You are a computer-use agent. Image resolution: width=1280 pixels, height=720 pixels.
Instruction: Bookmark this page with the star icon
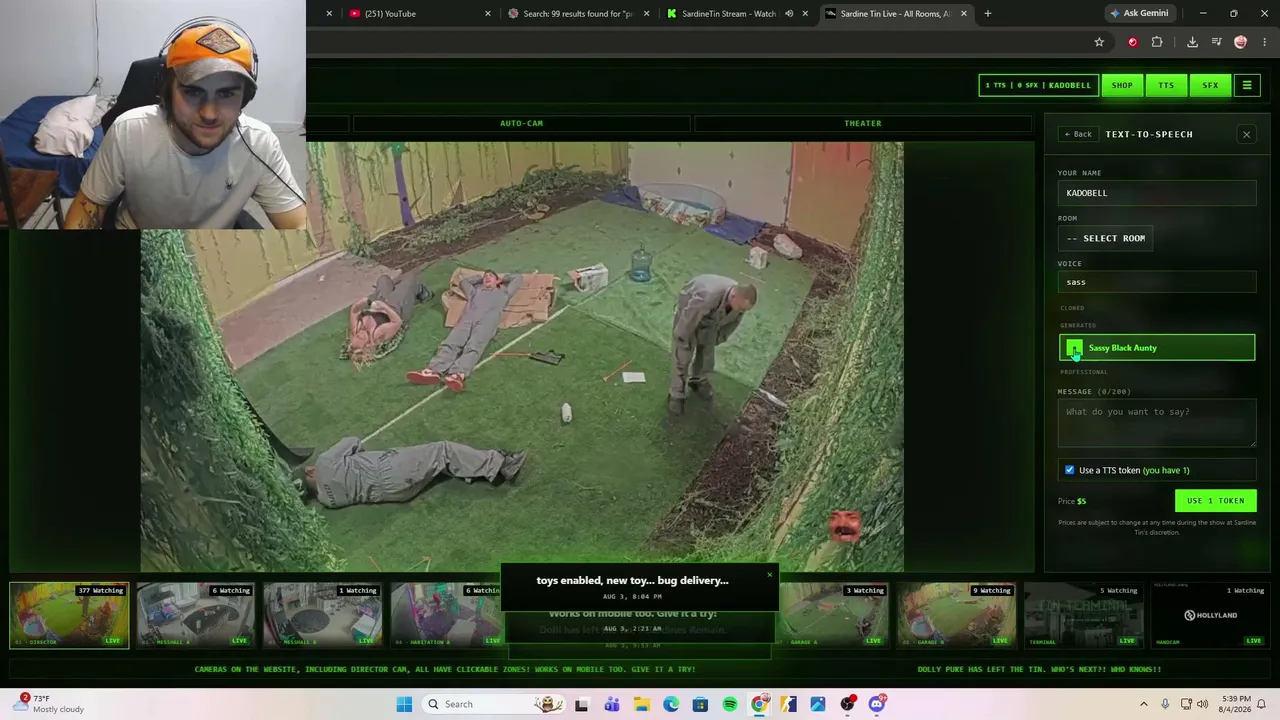coord(1099,42)
